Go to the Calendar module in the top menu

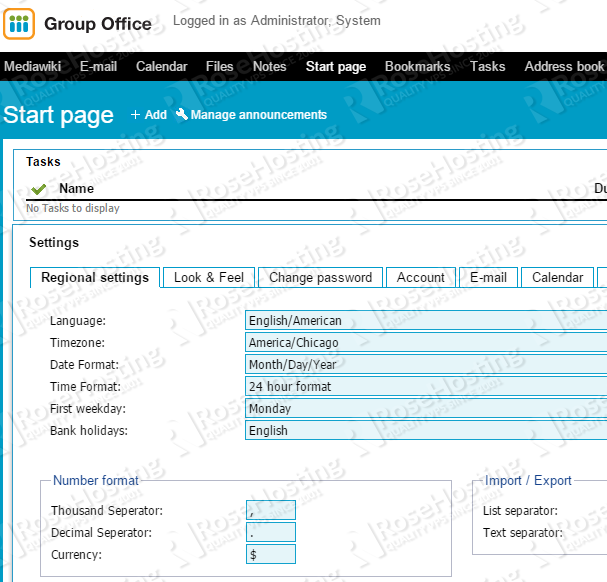coord(161,67)
